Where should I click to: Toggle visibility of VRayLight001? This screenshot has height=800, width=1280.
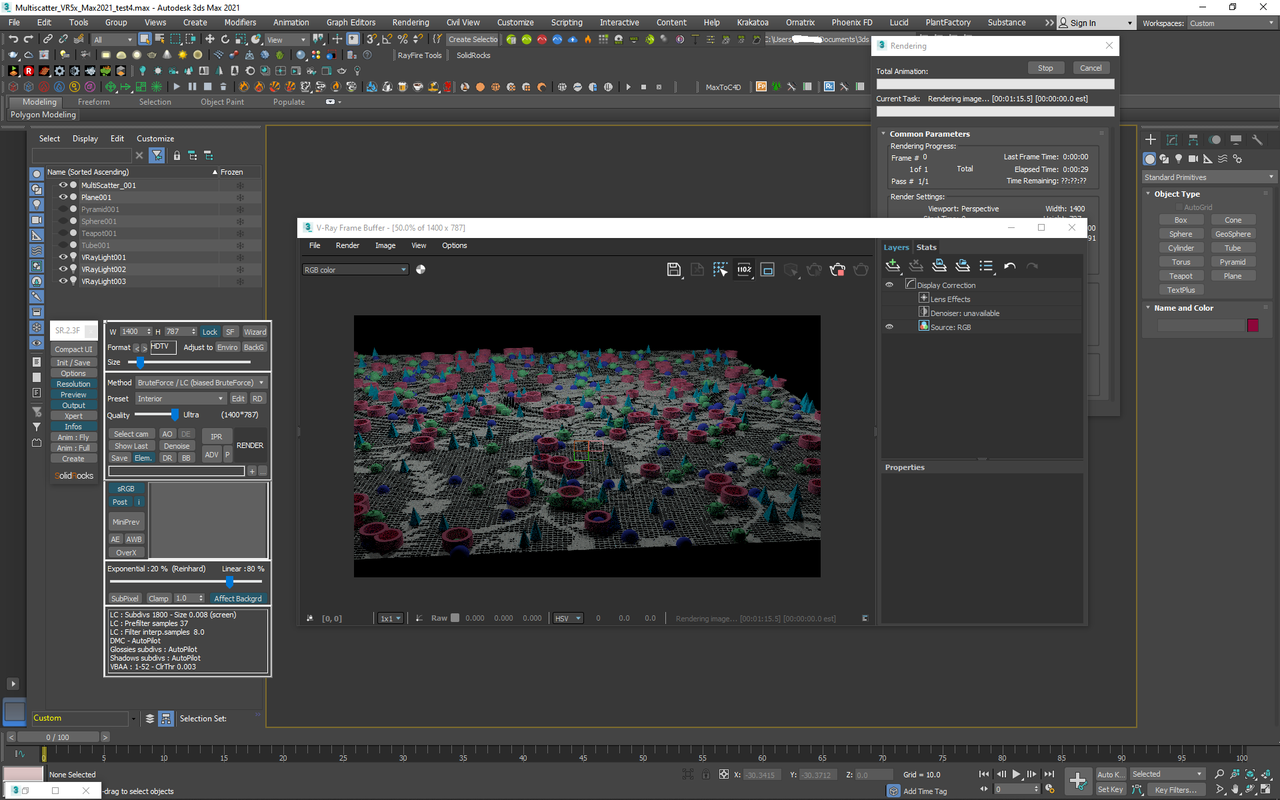tap(63, 257)
